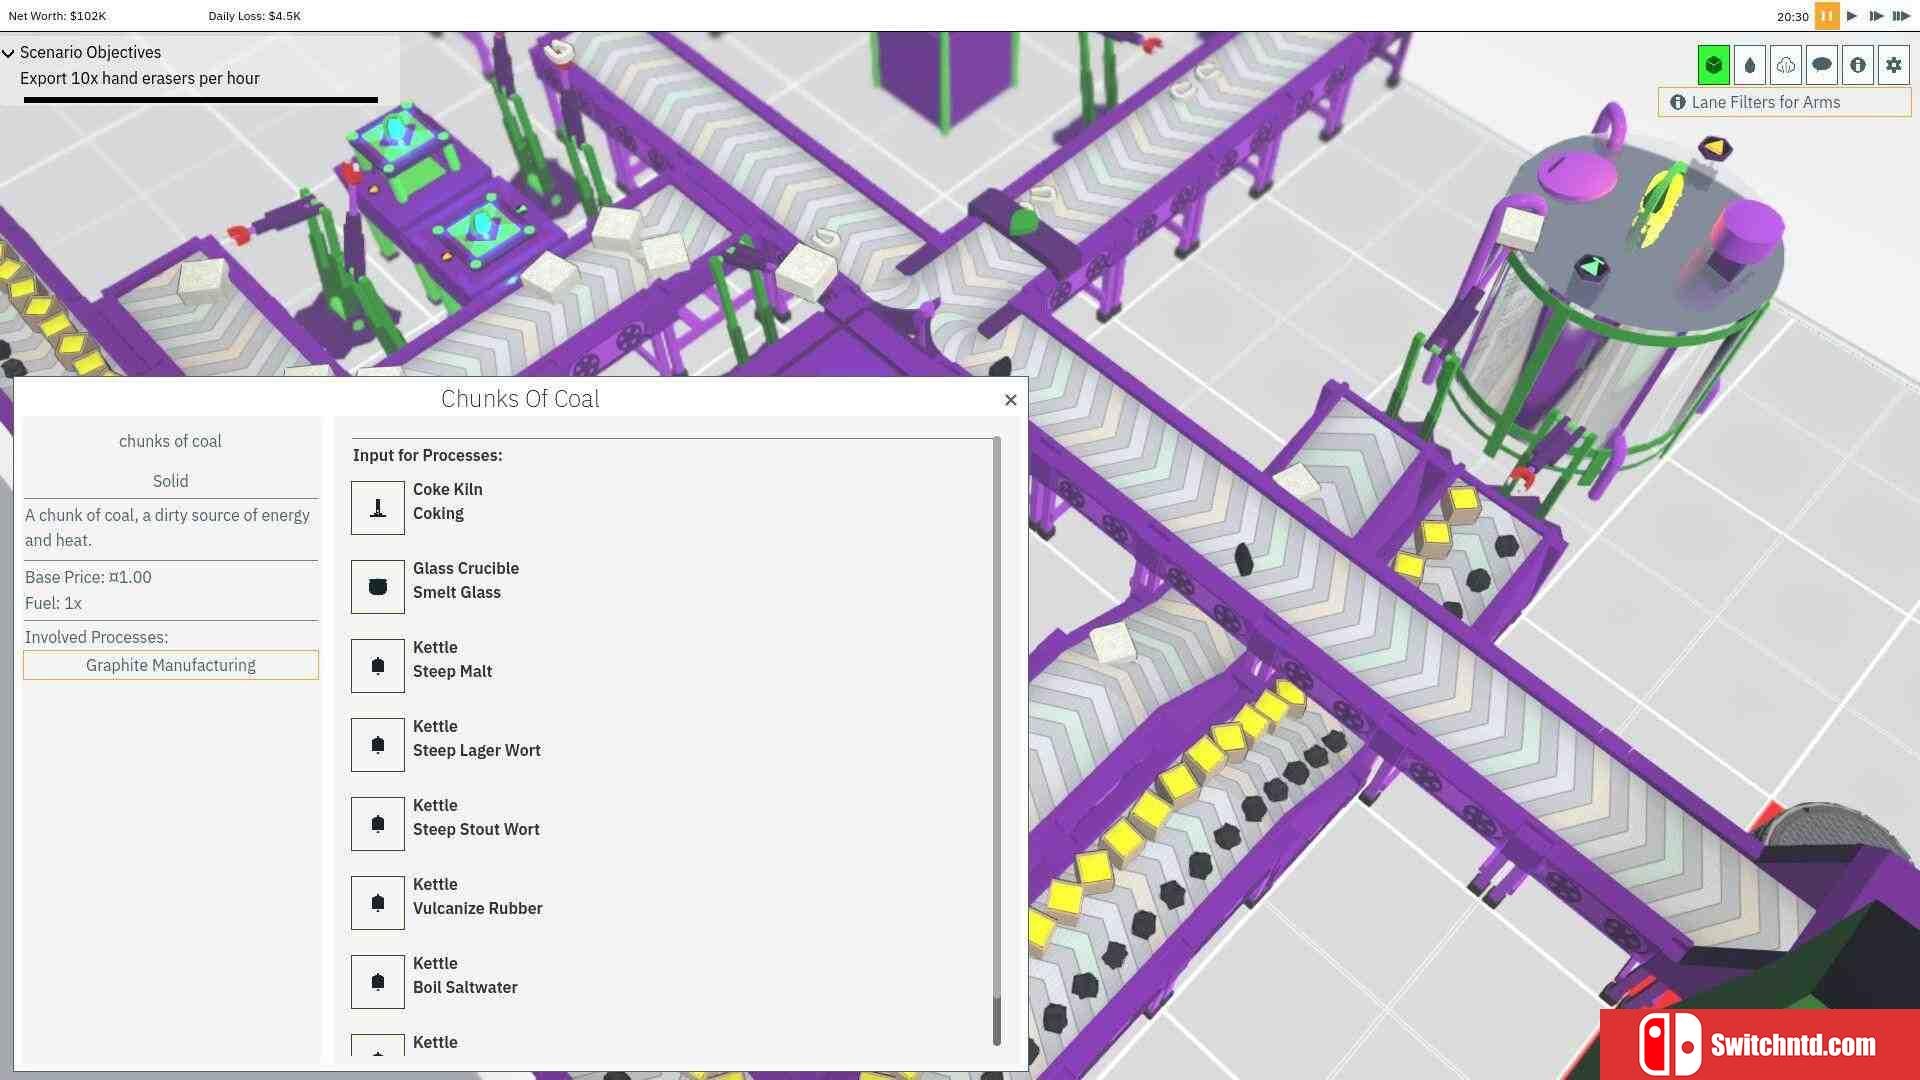The width and height of the screenshot is (1920, 1080).
Task: Select the 'Boil Saltwater' process text
Action: pos(465,987)
